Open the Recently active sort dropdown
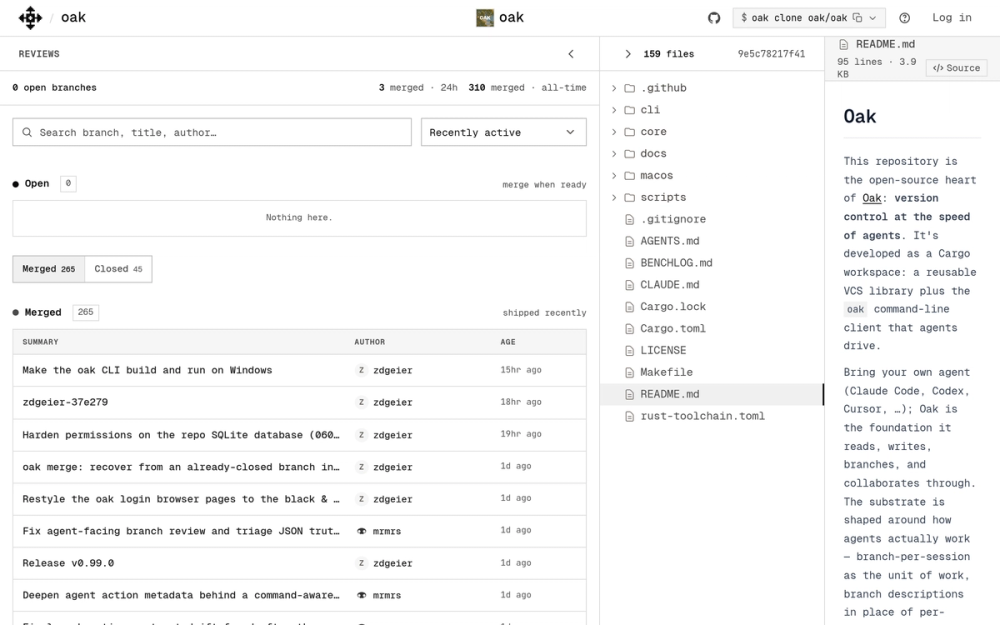The height and width of the screenshot is (625, 1000). pos(503,132)
